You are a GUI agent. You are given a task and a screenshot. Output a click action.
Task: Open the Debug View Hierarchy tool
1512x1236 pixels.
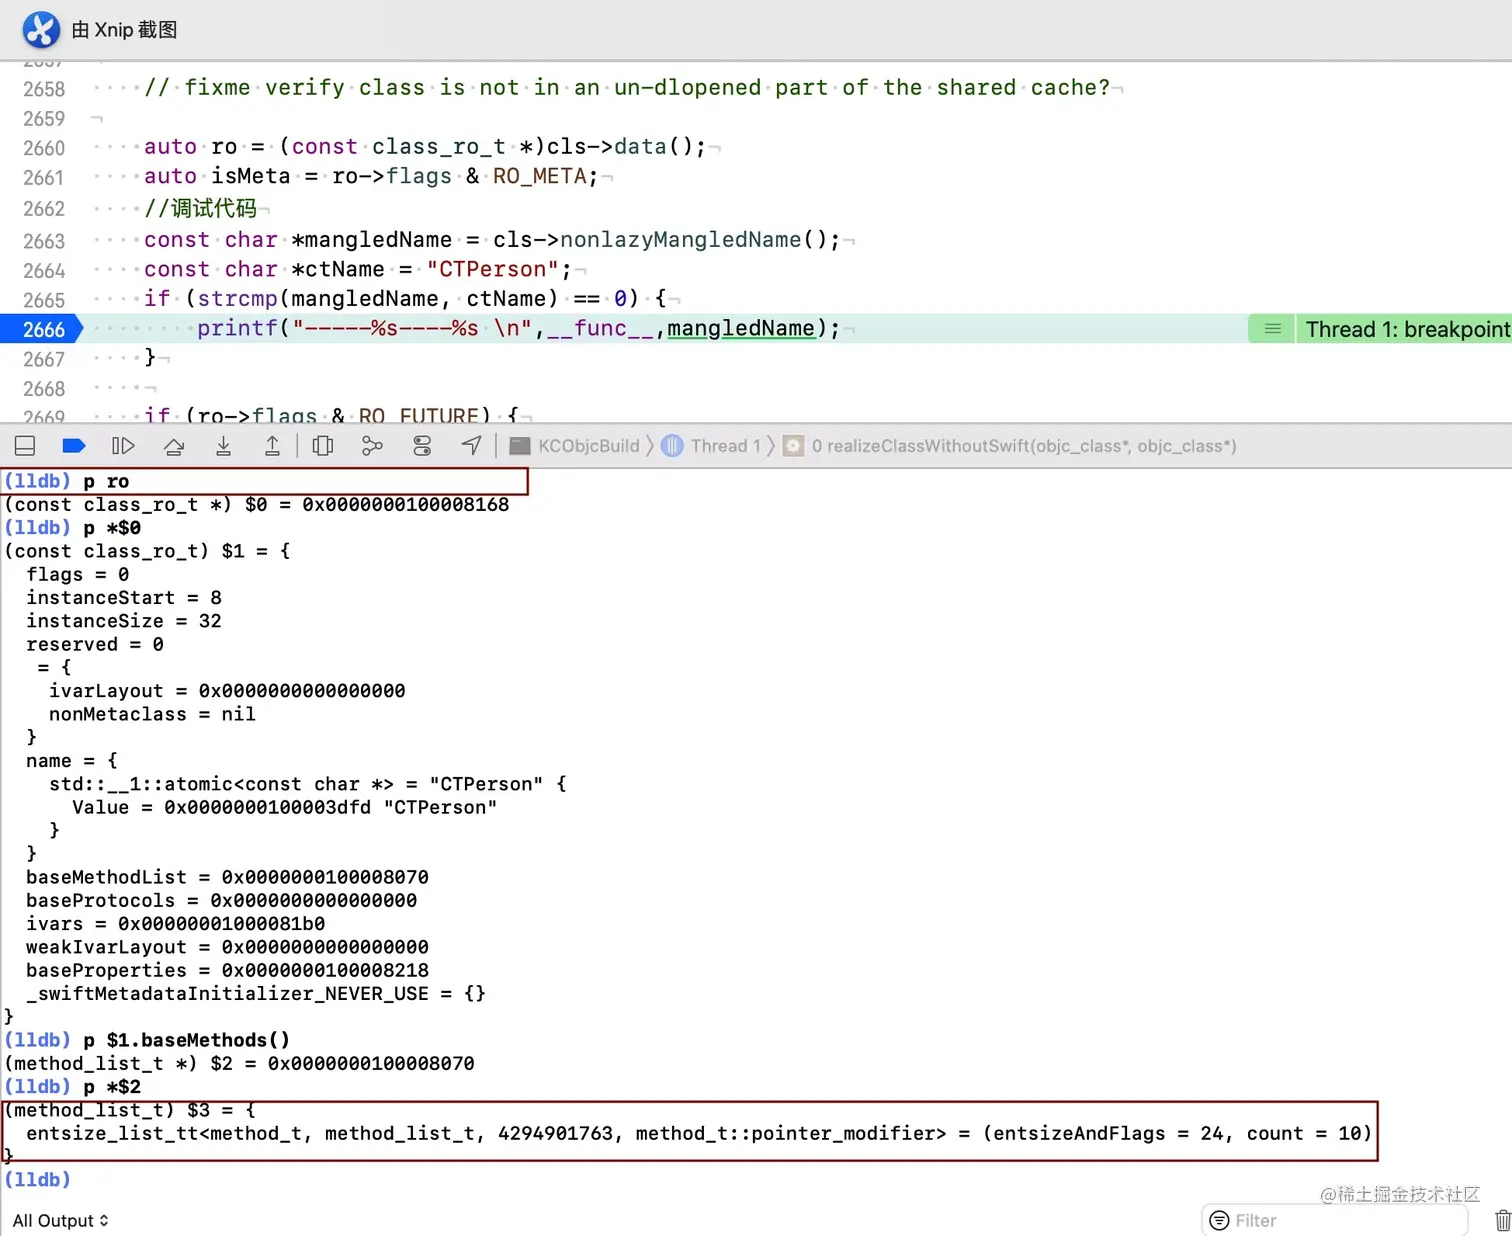coord(322,446)
